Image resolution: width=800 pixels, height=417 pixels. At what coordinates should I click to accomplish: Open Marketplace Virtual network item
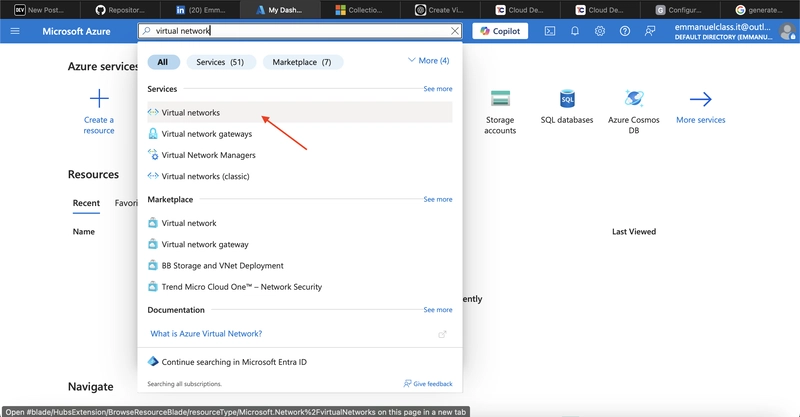coord(299,223)
